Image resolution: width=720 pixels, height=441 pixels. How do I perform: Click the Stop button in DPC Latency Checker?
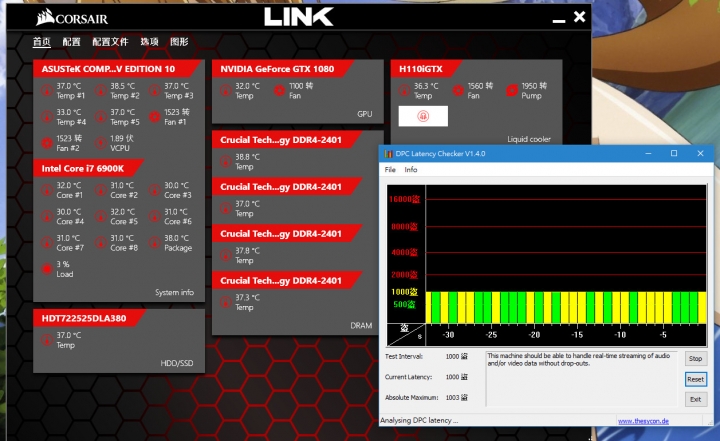695,358
